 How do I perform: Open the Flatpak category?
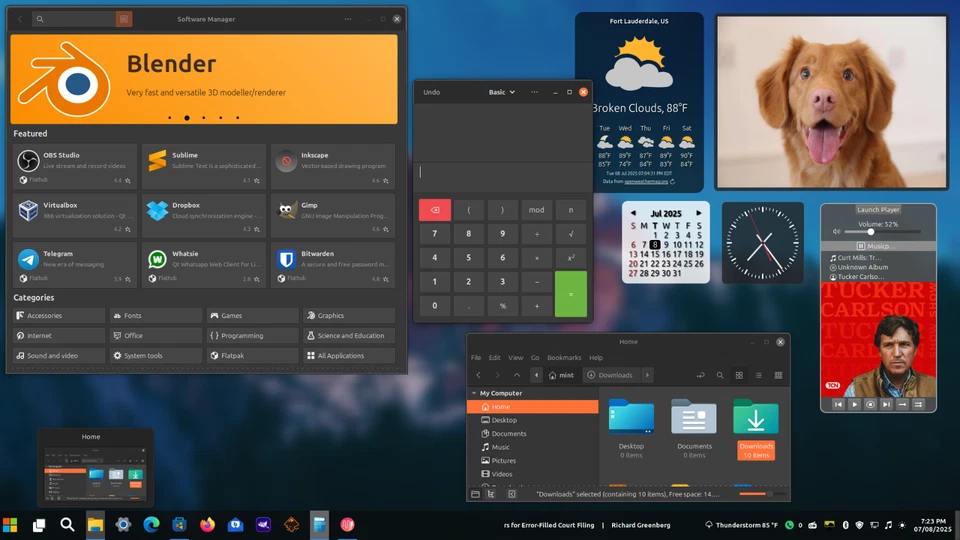tap(252, 355)
